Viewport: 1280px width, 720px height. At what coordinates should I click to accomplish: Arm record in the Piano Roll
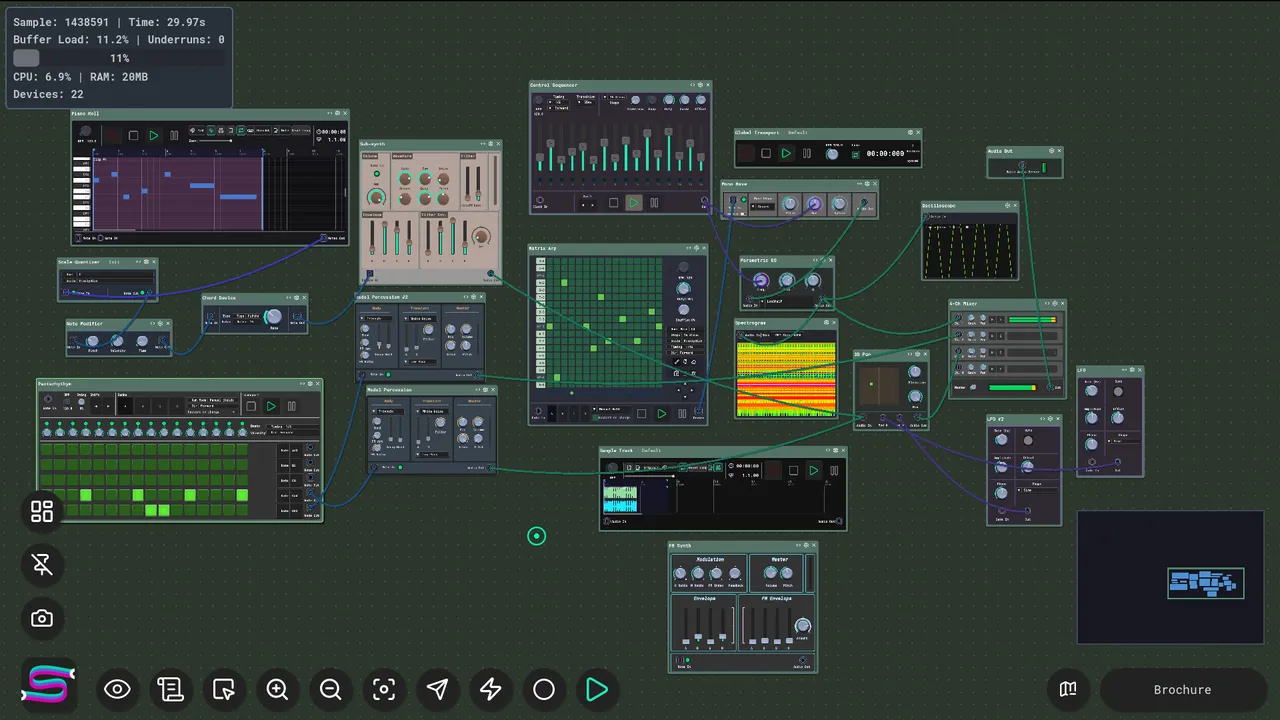point(112,135)
